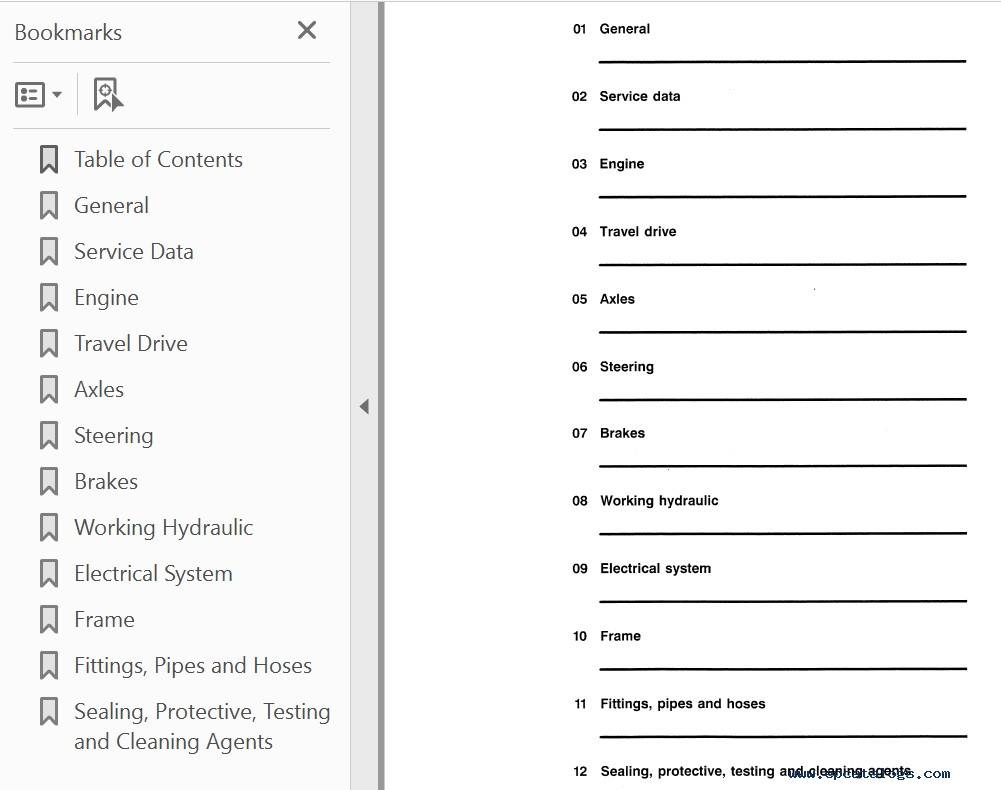Viewport: 1001px width, 790px height.
Task: Open the Table of Contents bookmark
Action: (158, 160)
